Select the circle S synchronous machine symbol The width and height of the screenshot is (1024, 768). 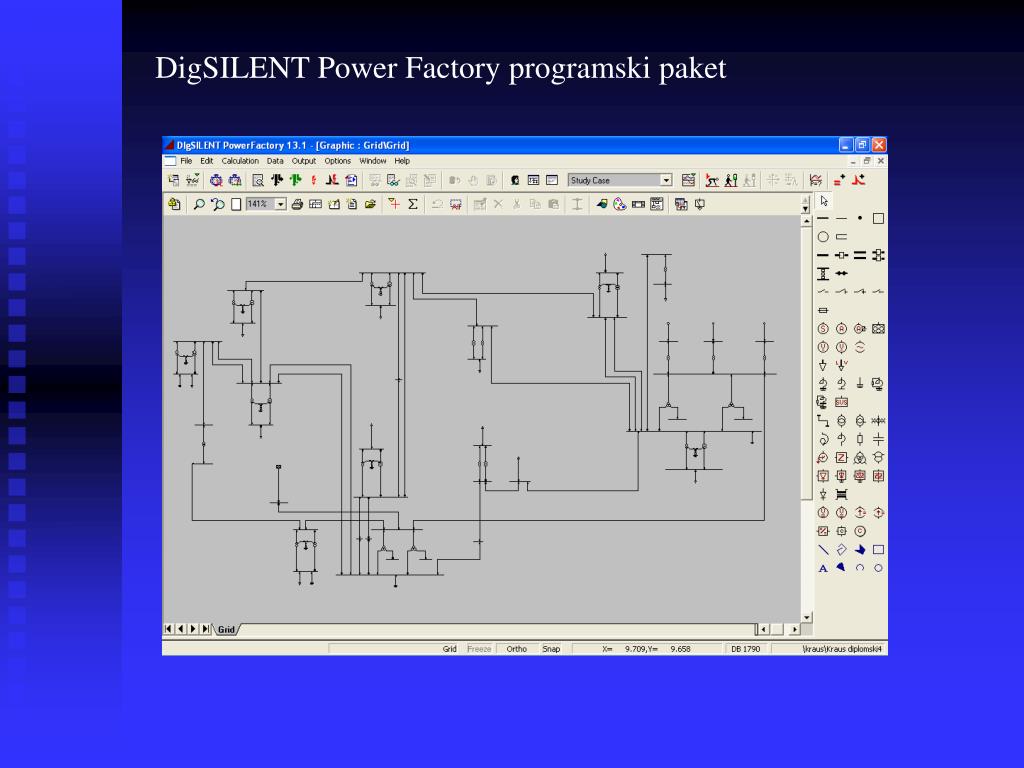(x=823, y=328)
